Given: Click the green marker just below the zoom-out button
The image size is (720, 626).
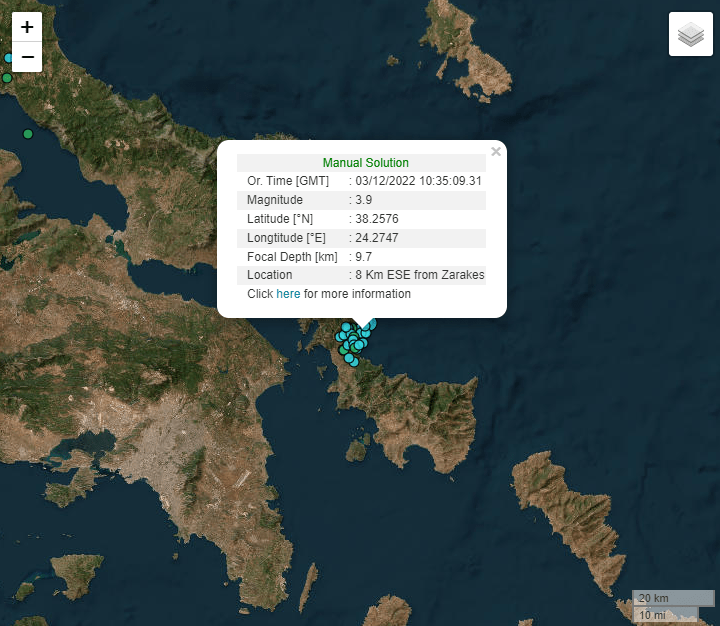Looking at the screenshot, I should coord(7,77).
